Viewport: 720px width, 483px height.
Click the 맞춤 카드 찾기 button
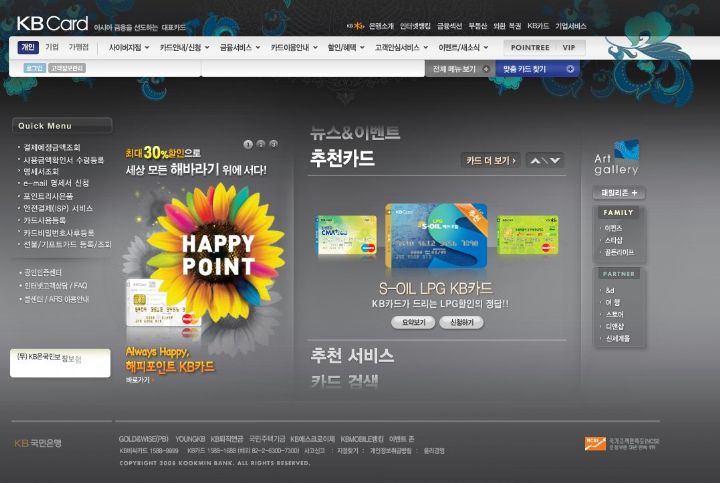[537, 69]
